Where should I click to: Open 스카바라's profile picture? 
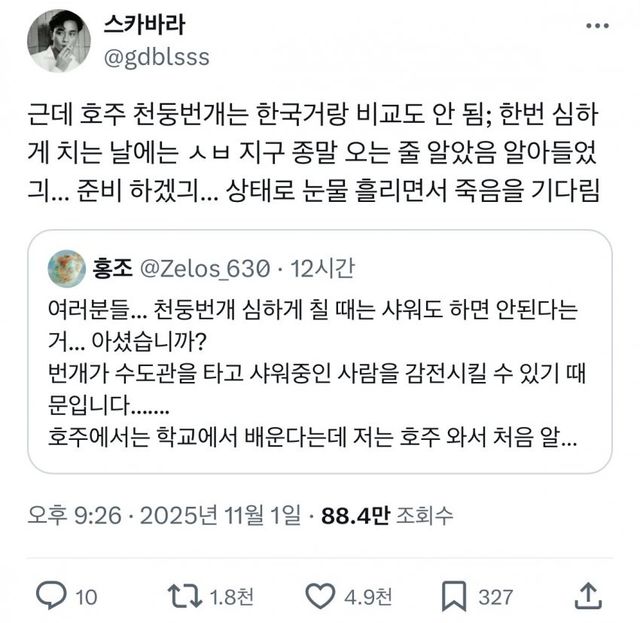tap(60, 41)
